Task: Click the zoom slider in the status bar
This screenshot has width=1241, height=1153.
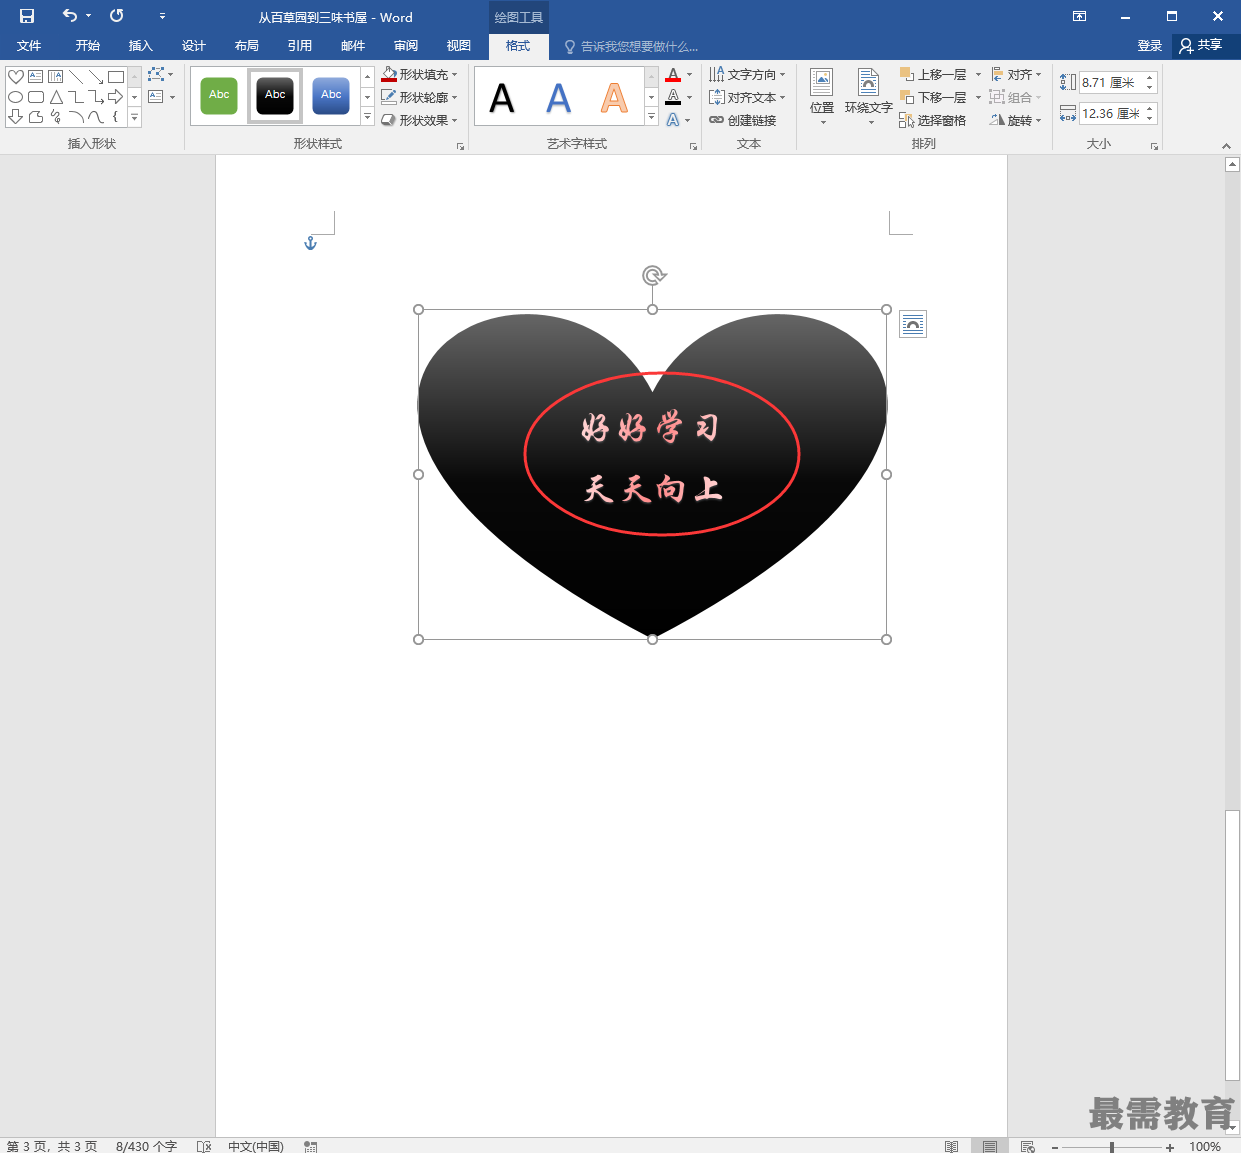Action: click(x=1112, y=1147)
